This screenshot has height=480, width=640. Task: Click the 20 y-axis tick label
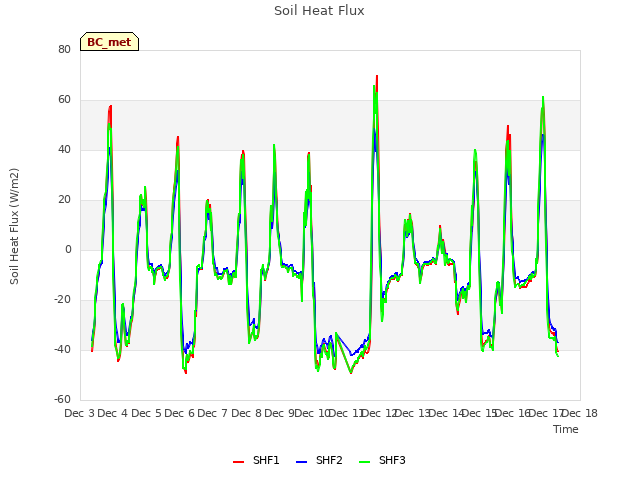tap(64, 200)
